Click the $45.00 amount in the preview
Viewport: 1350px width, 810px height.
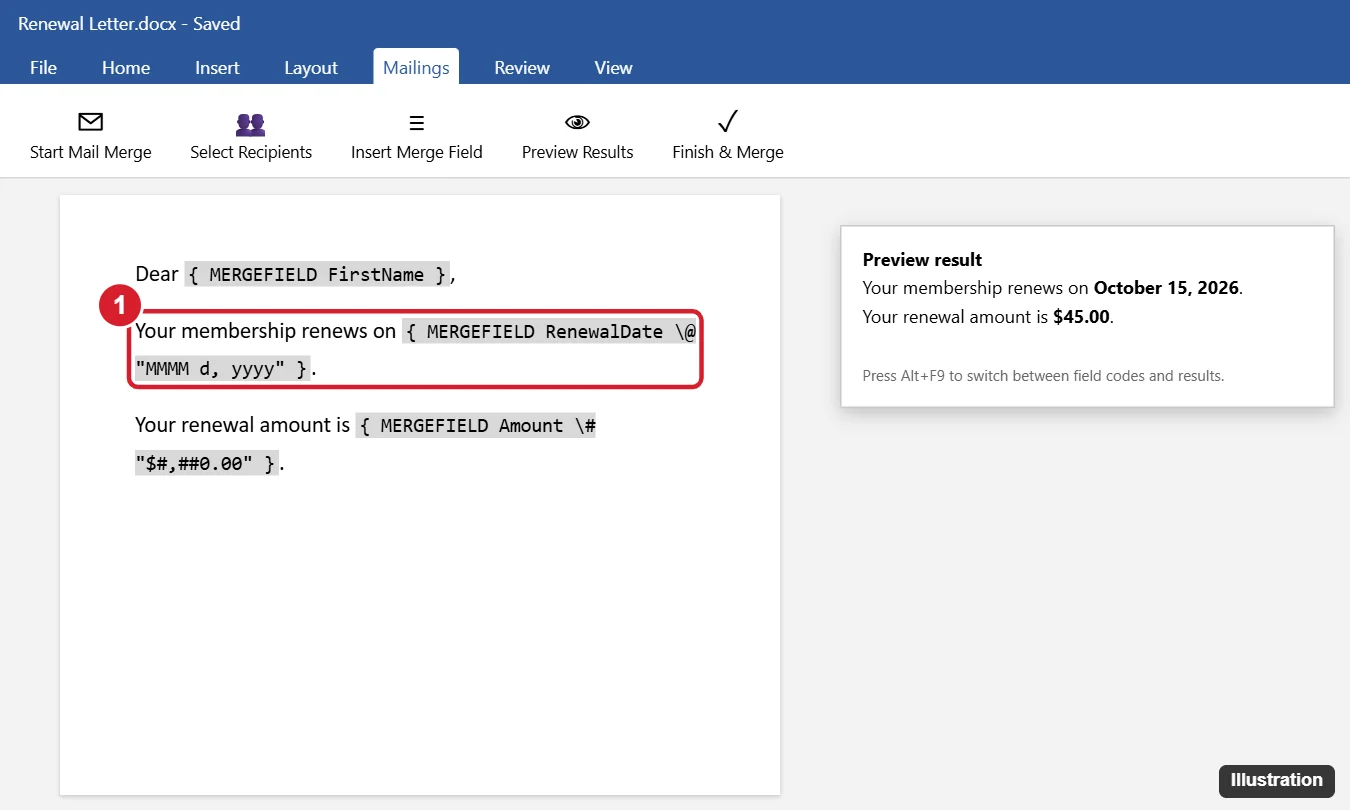click(x=1082, y=318)
